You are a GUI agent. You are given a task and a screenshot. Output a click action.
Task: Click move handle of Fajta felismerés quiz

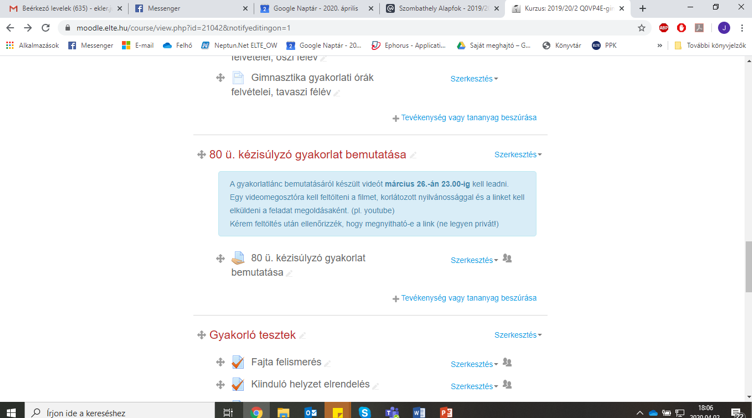click(x=220, y=362)
